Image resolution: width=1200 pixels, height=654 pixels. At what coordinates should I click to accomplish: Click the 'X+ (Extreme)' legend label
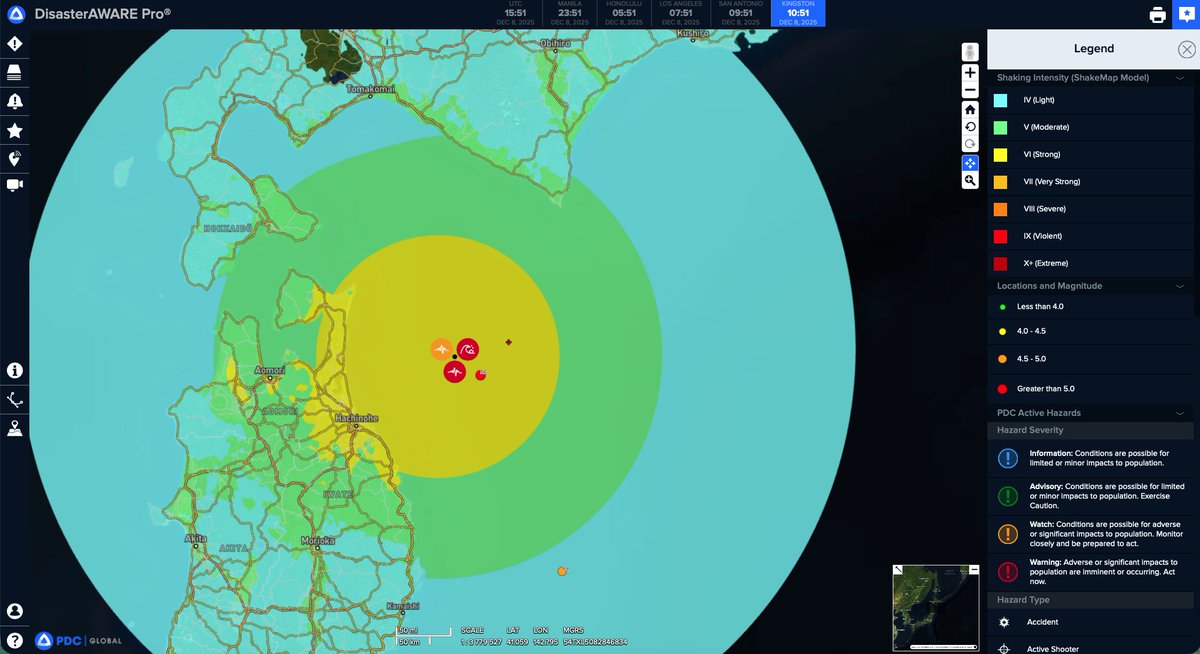tap(1046, 263)
